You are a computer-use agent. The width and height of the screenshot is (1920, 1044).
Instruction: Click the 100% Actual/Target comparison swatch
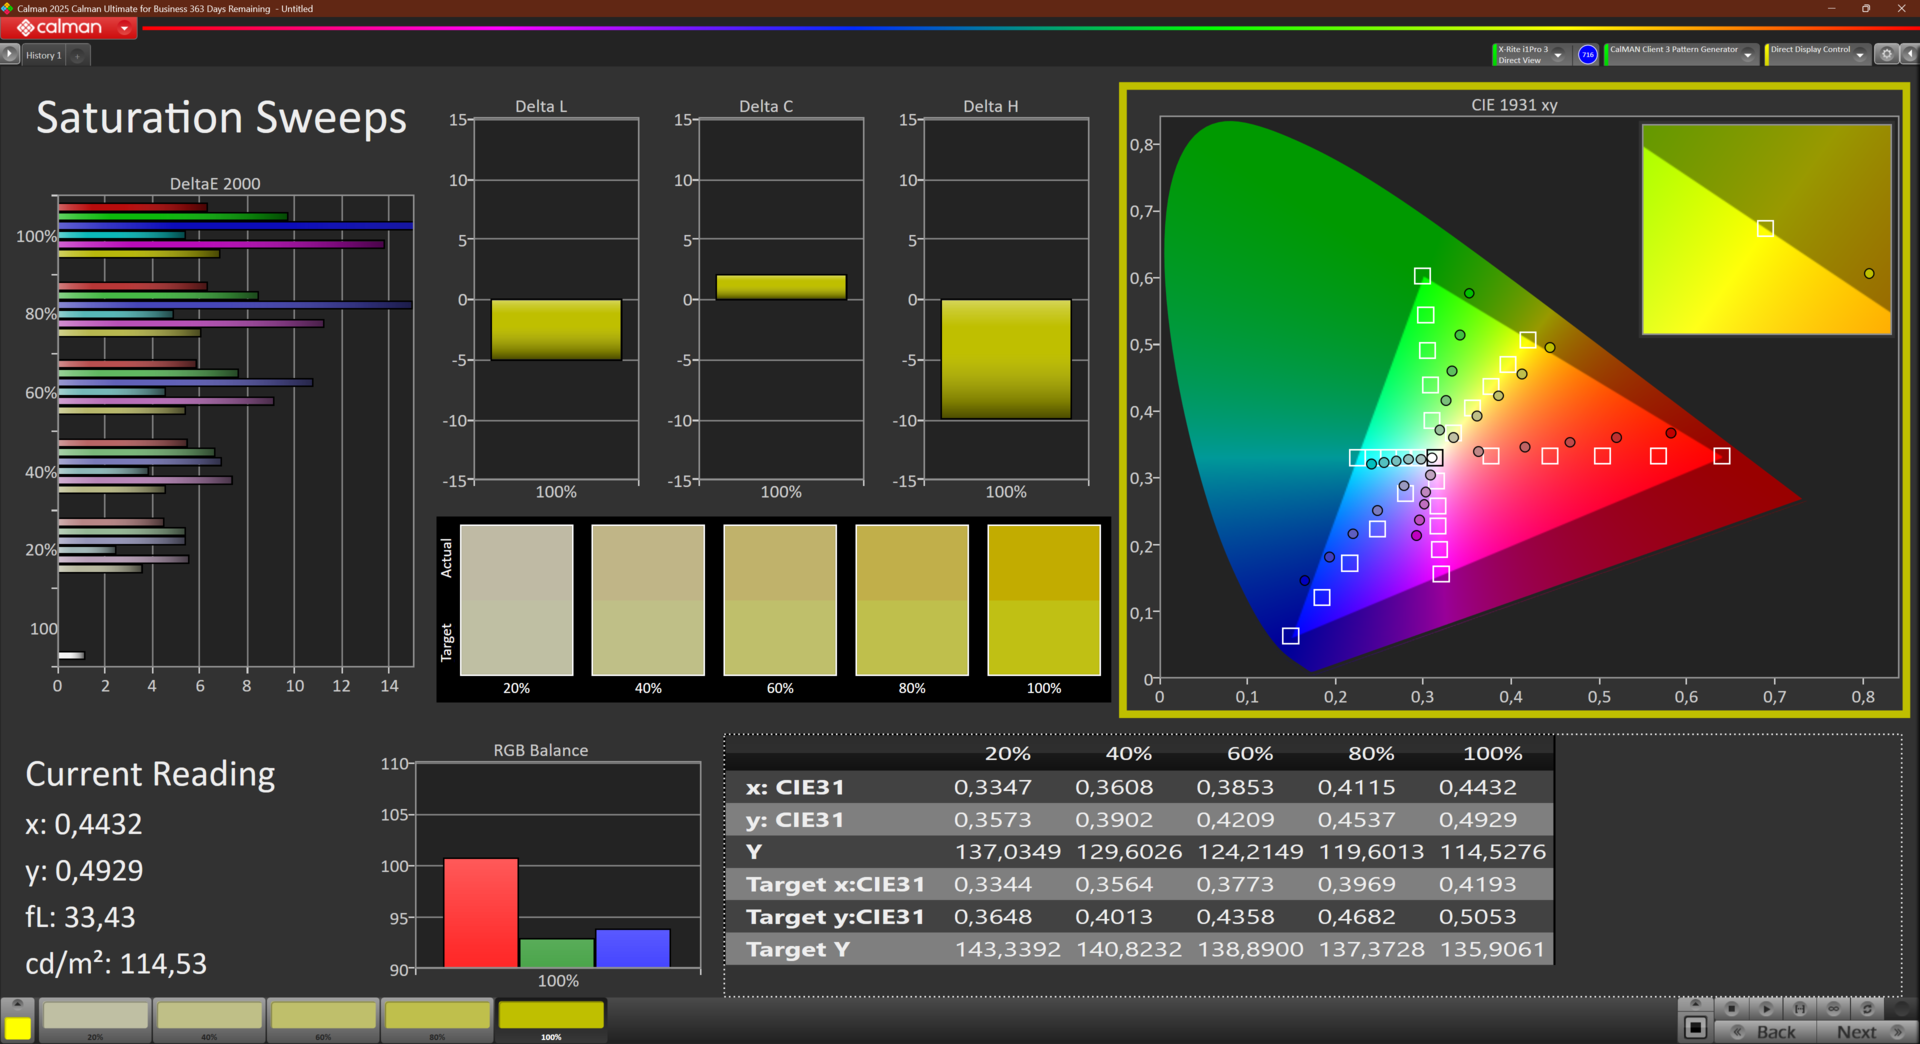[x=1044, y=600]
